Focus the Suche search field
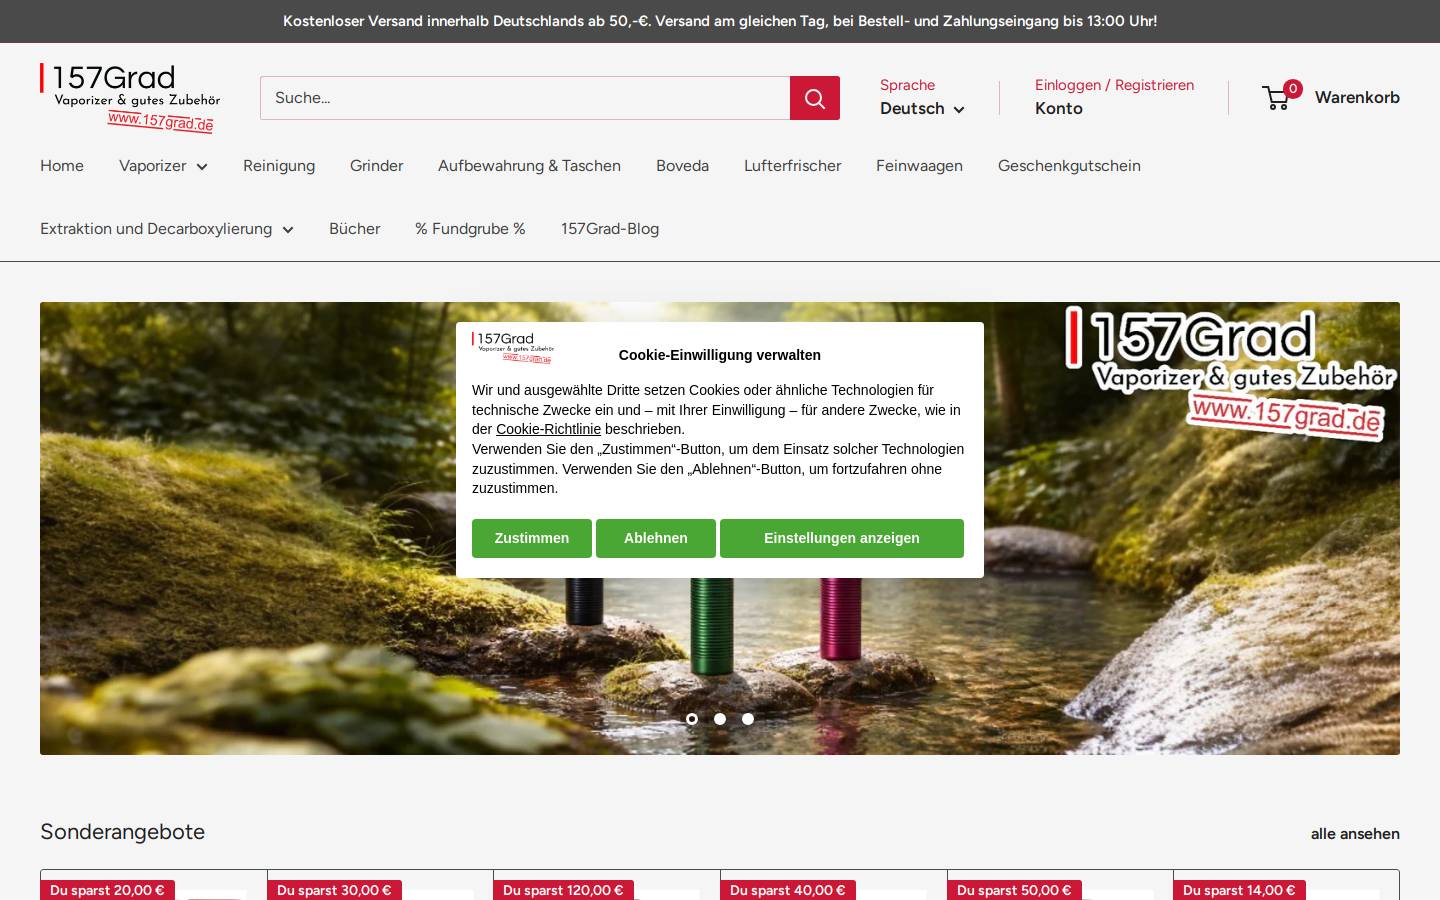The image size is (1440, 900). pos(525,98)
